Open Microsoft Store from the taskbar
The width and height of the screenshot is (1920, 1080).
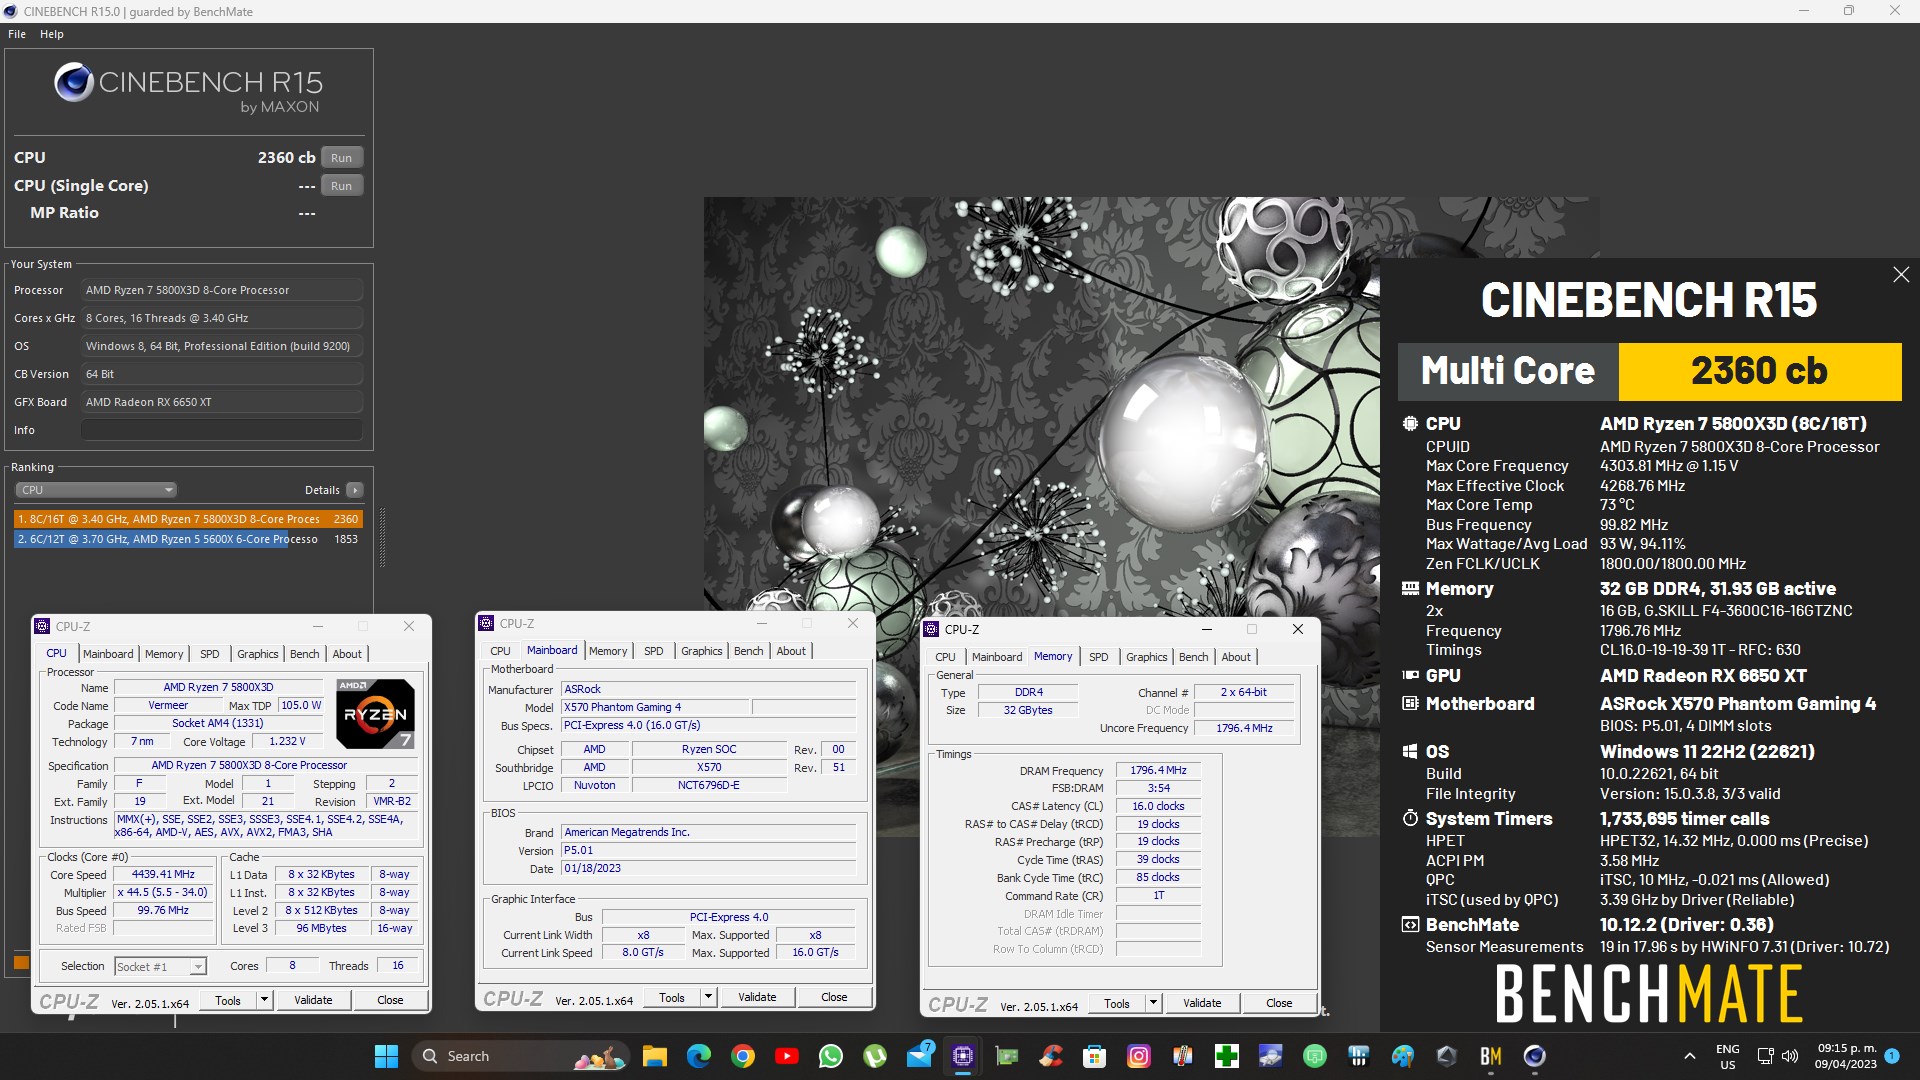(1095, 1056)
